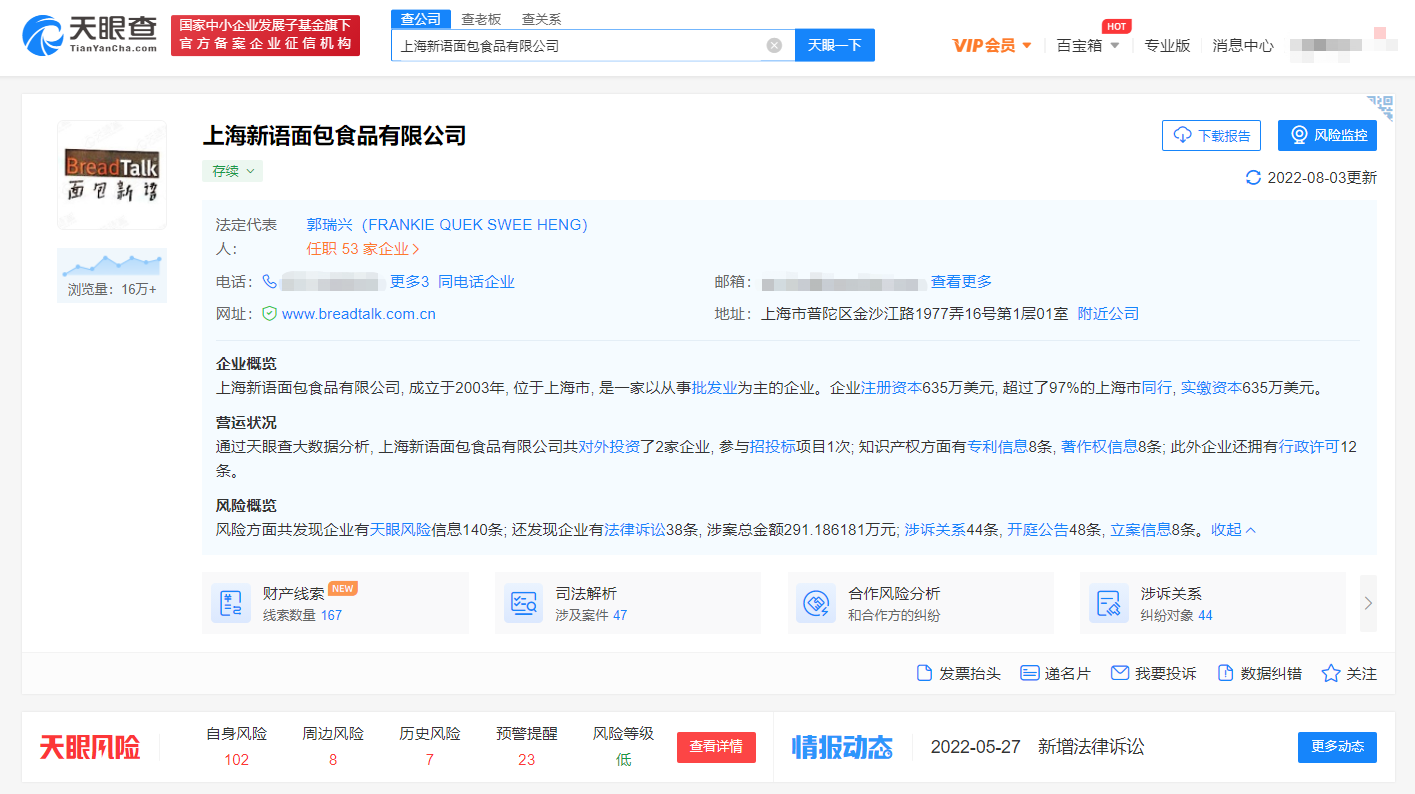
Task: Expand the VIP会员 dropdown menu
Action: [992, 45]
